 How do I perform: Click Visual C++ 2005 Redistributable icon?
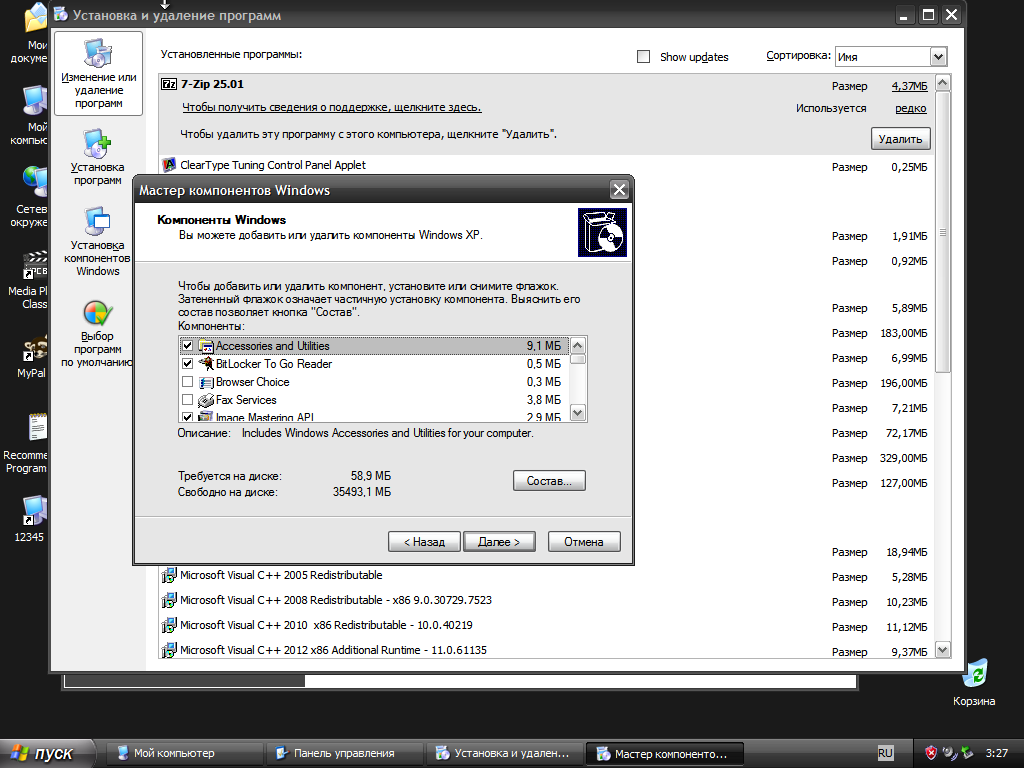tap(169, 575)
